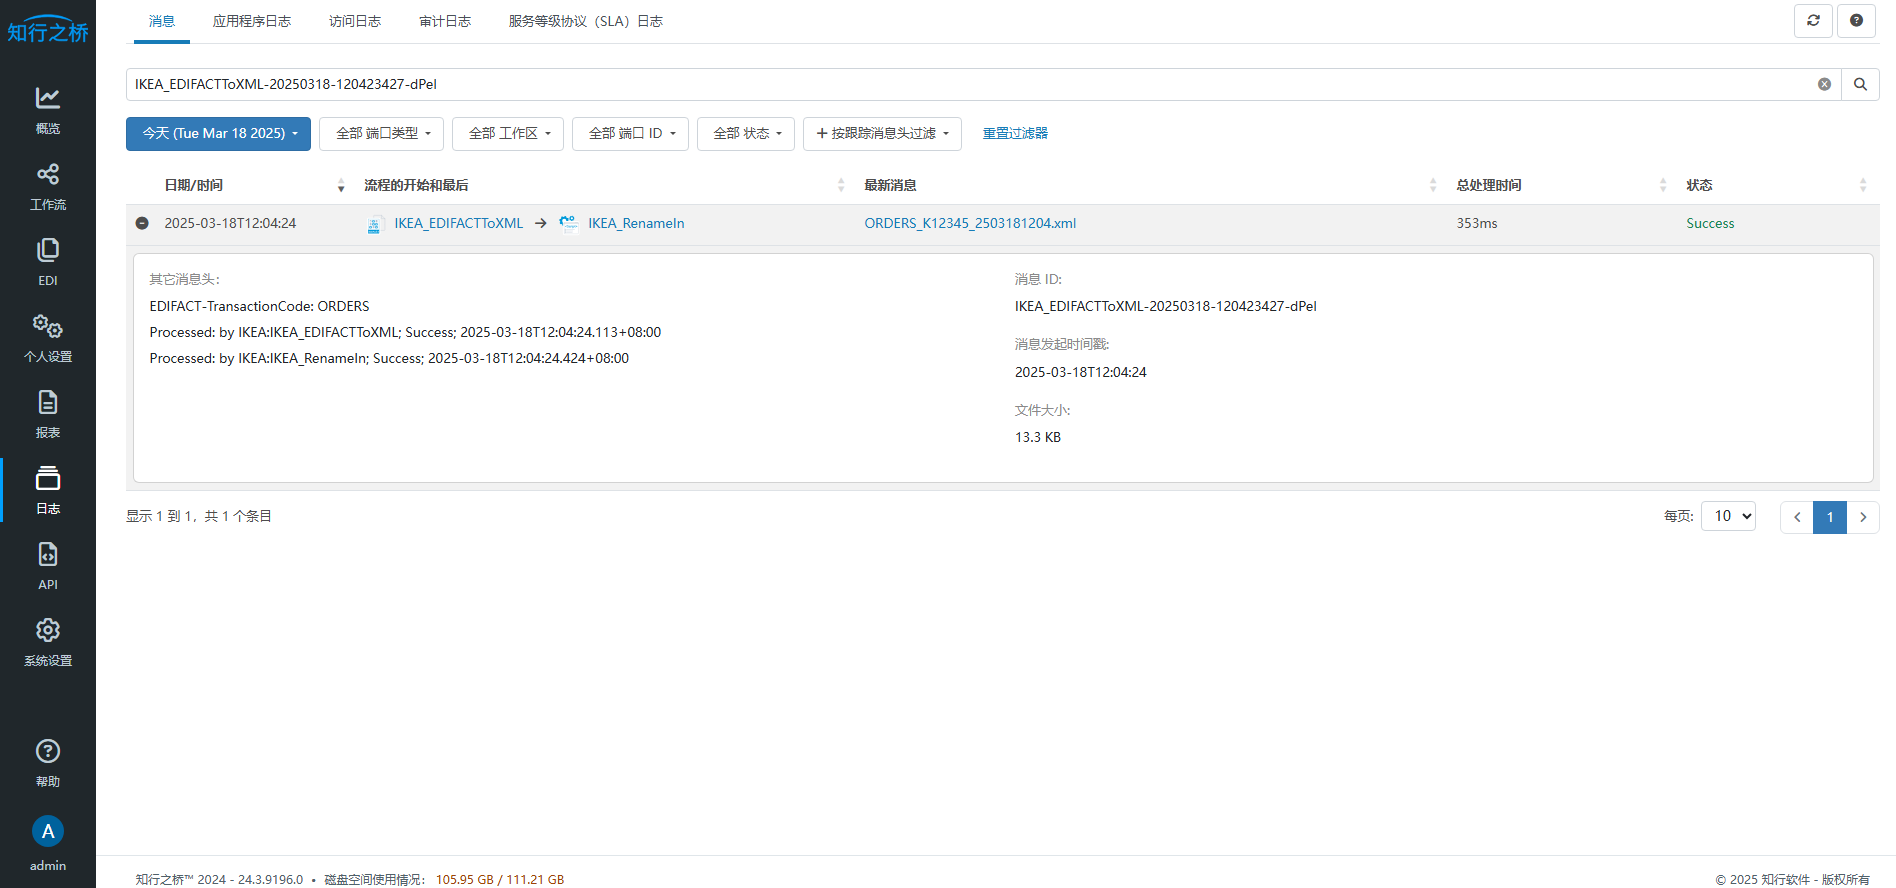Switch to the 访问日志 tab

pos(355,21)
